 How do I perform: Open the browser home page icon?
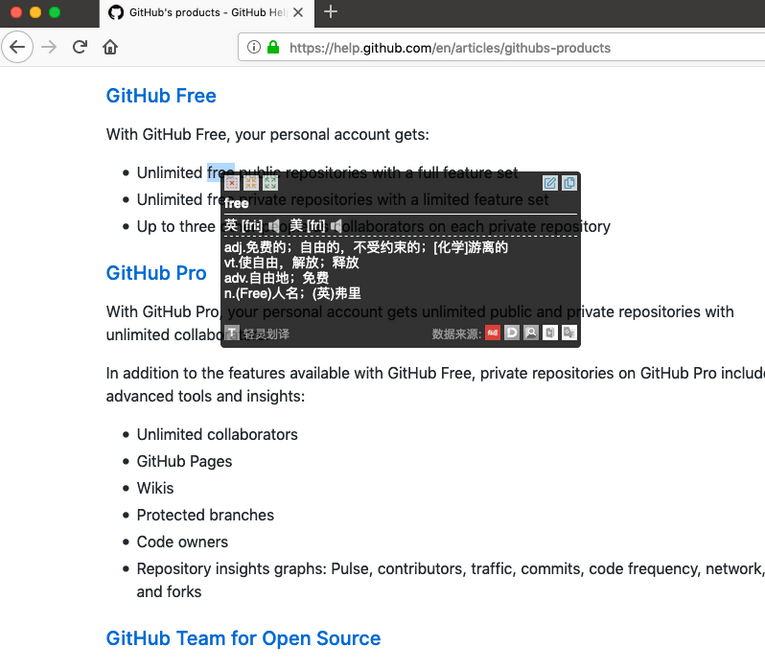pyautogui.click(x=110, y=47)
